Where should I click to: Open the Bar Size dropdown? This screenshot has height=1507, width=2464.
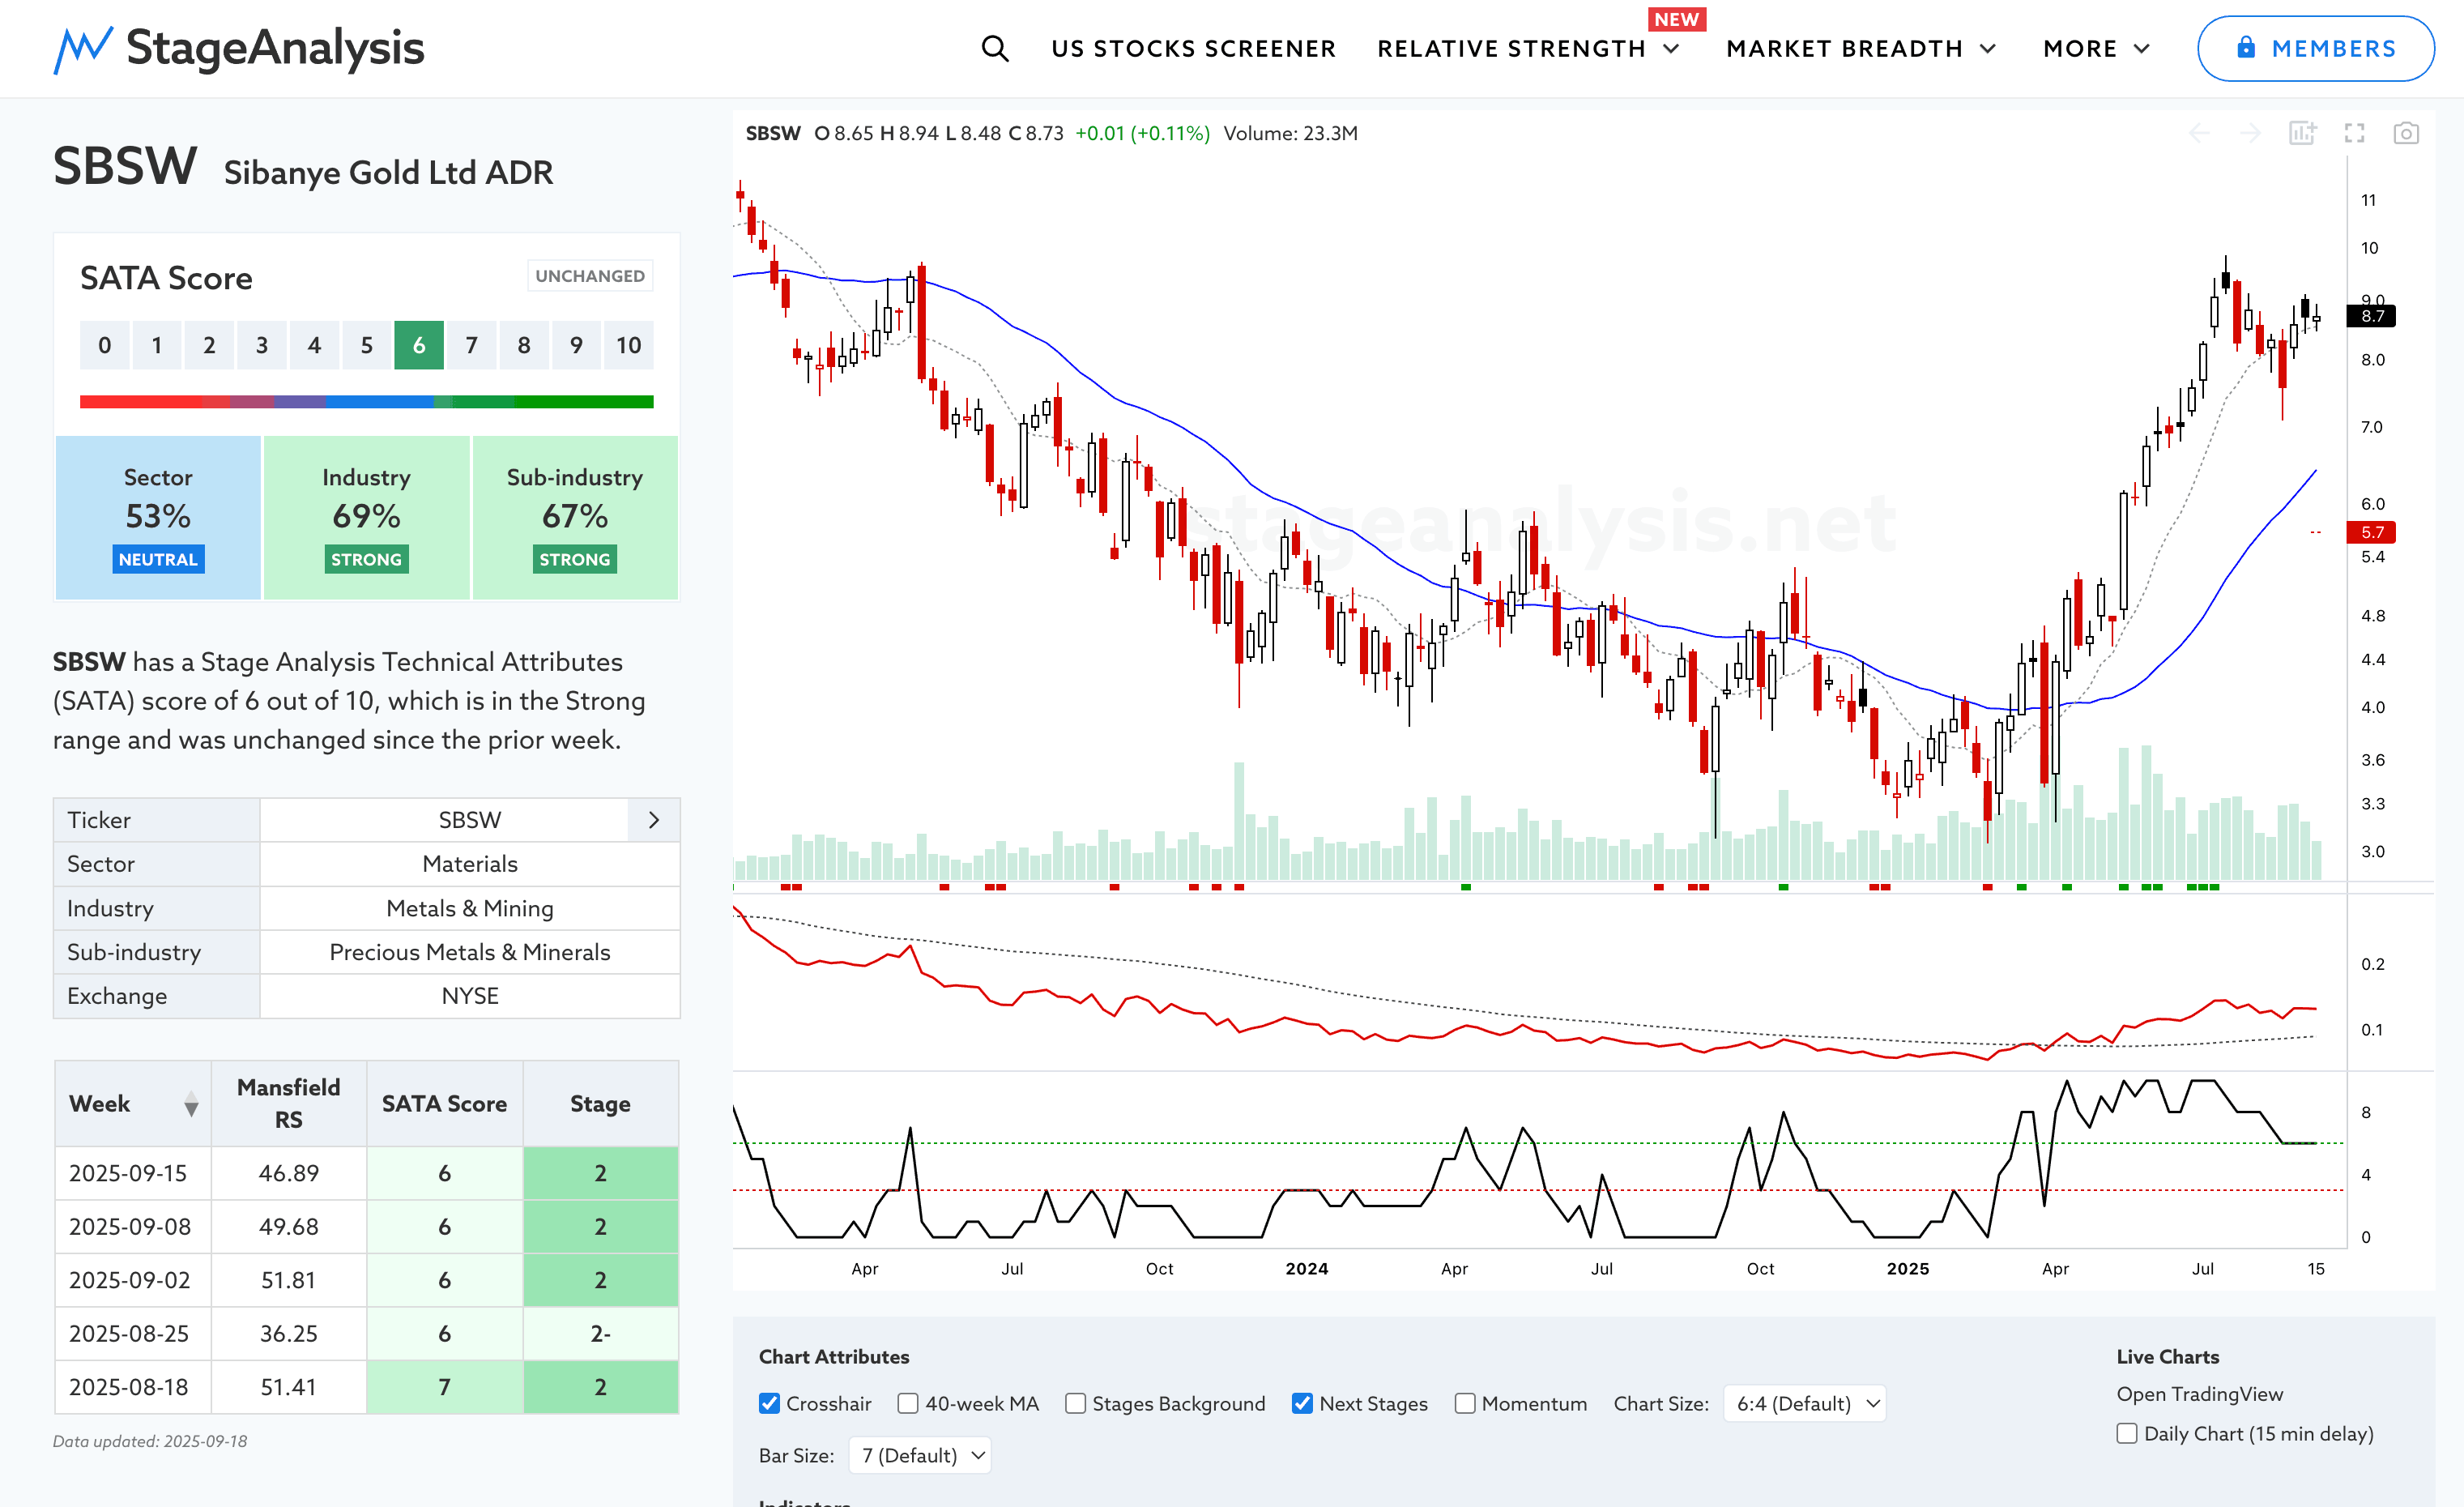pyautogui.click(x=920, y=1455)
